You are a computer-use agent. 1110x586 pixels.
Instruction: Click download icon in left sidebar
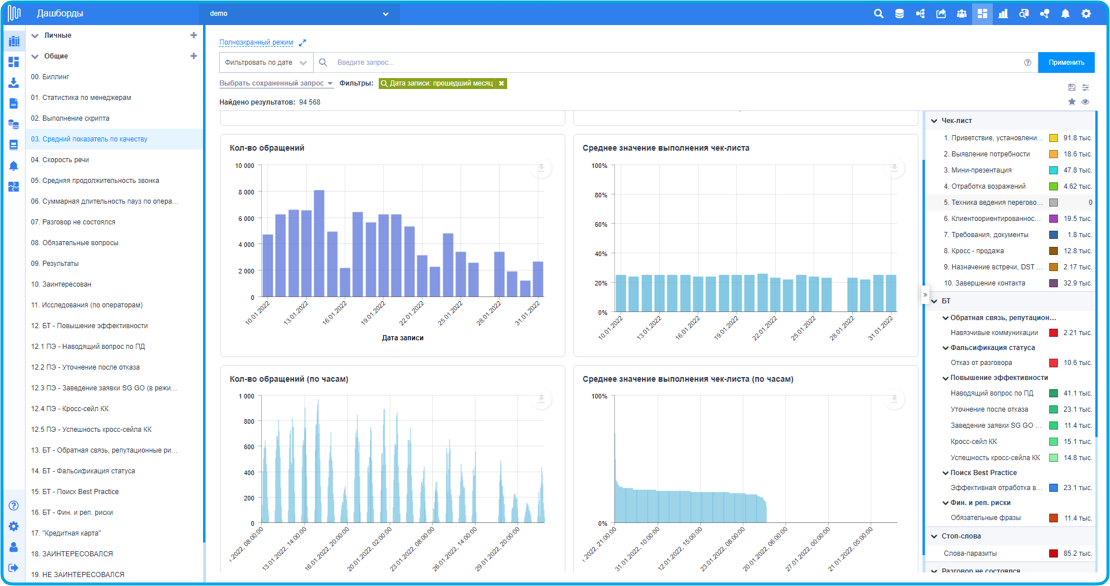(14, 83)
